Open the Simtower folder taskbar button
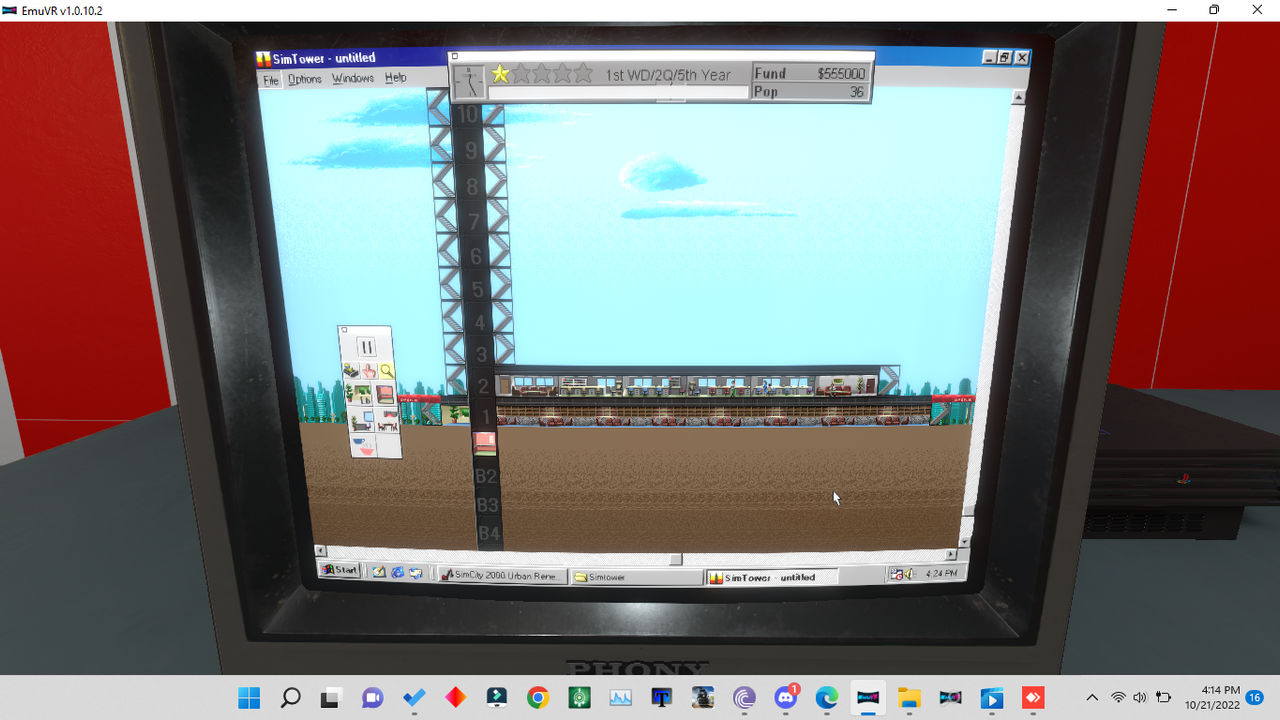Screen dimensions: 1280x720 click(636, 577)
